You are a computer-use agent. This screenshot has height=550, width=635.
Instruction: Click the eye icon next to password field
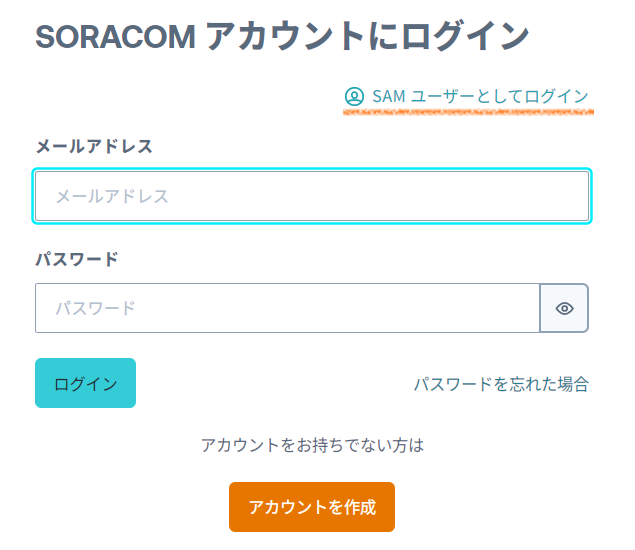pyautogui.click(x=564, y=308)
